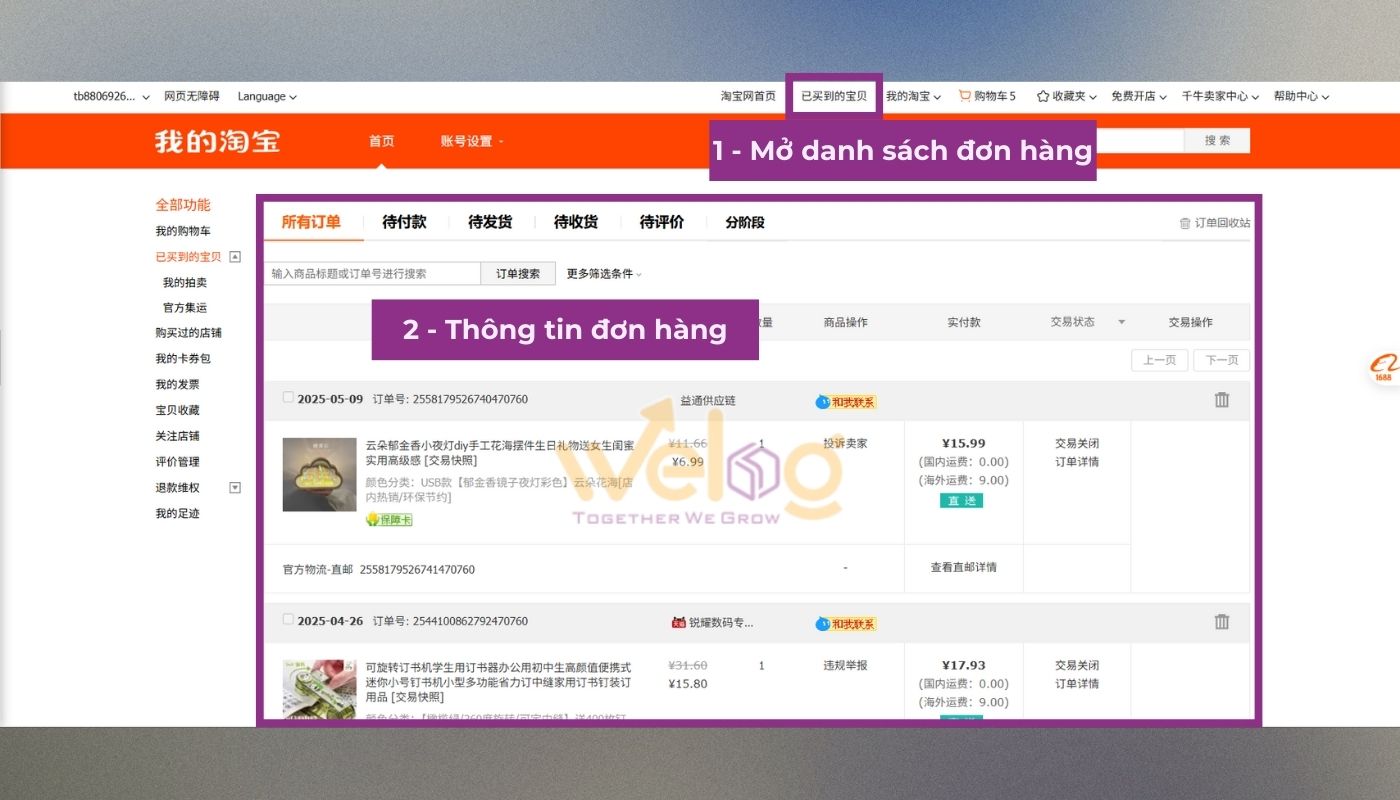Image resolution: width=1400 pixels, height=800 pixels.
Task: Expand the 退款维权 sidebar section
Action: [235, 488]
